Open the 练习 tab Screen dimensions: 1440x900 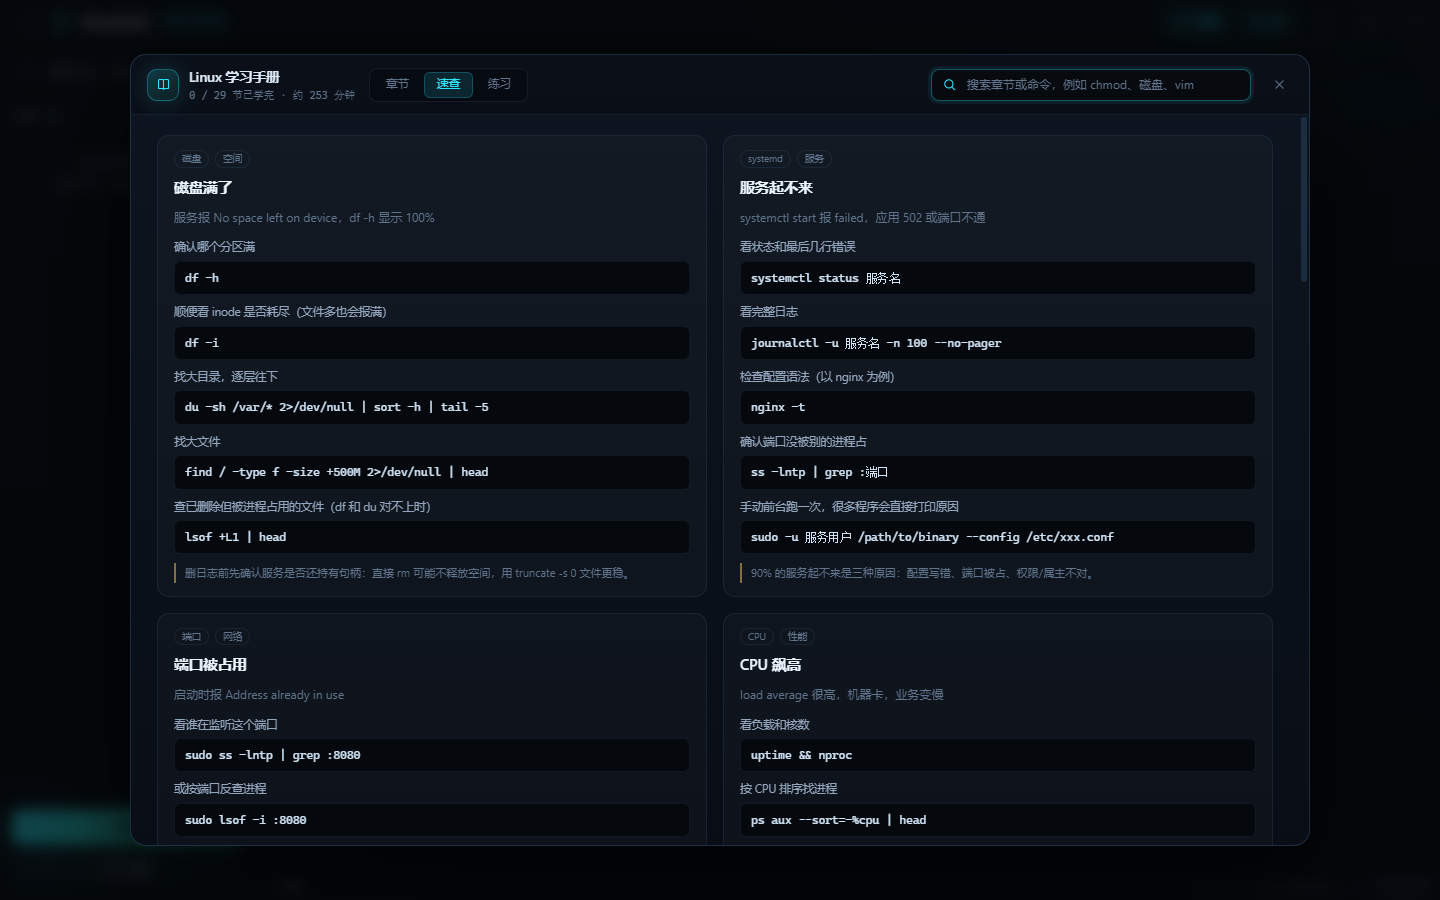(x=499, y=84)
